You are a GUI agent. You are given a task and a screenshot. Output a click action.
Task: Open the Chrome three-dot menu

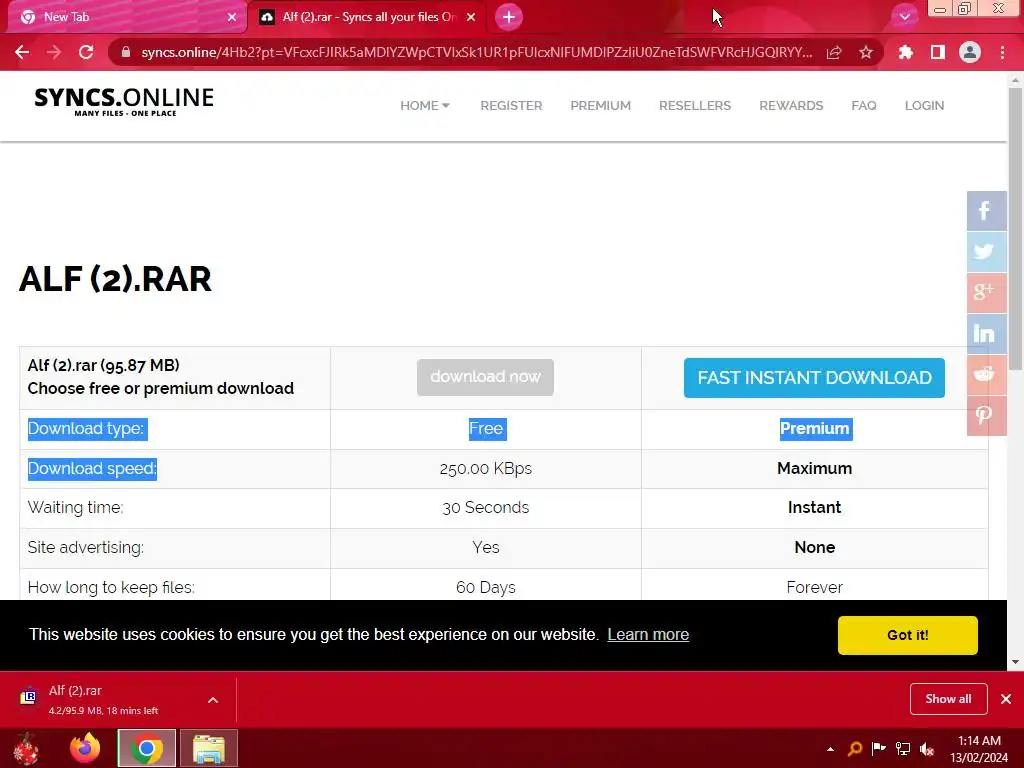[x=1002, y=52]
